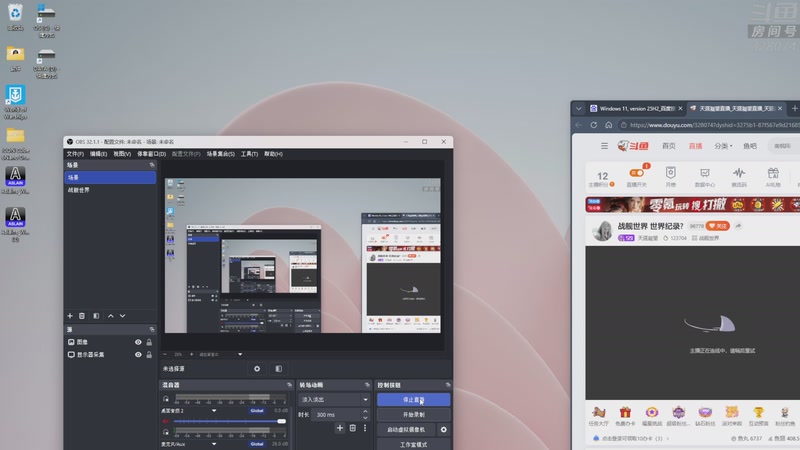This screenshot has width=800, height=450.
Task: Move scene up with the up arrow
Action: pos(111,316)
